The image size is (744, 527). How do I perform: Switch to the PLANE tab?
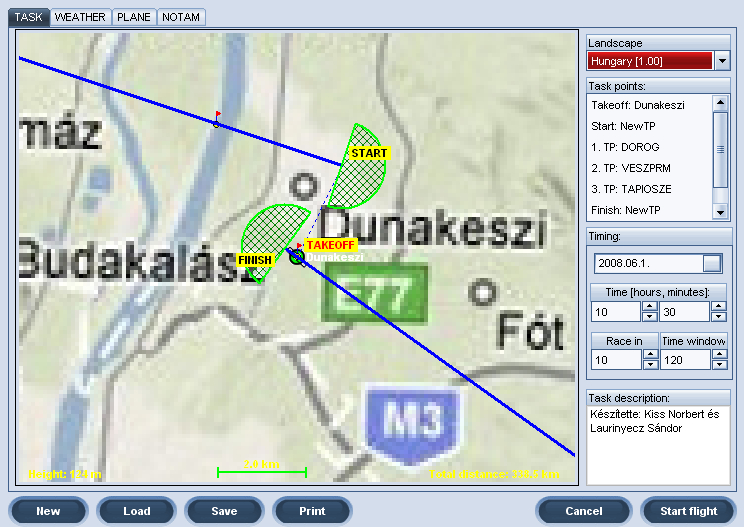point(133,17)
